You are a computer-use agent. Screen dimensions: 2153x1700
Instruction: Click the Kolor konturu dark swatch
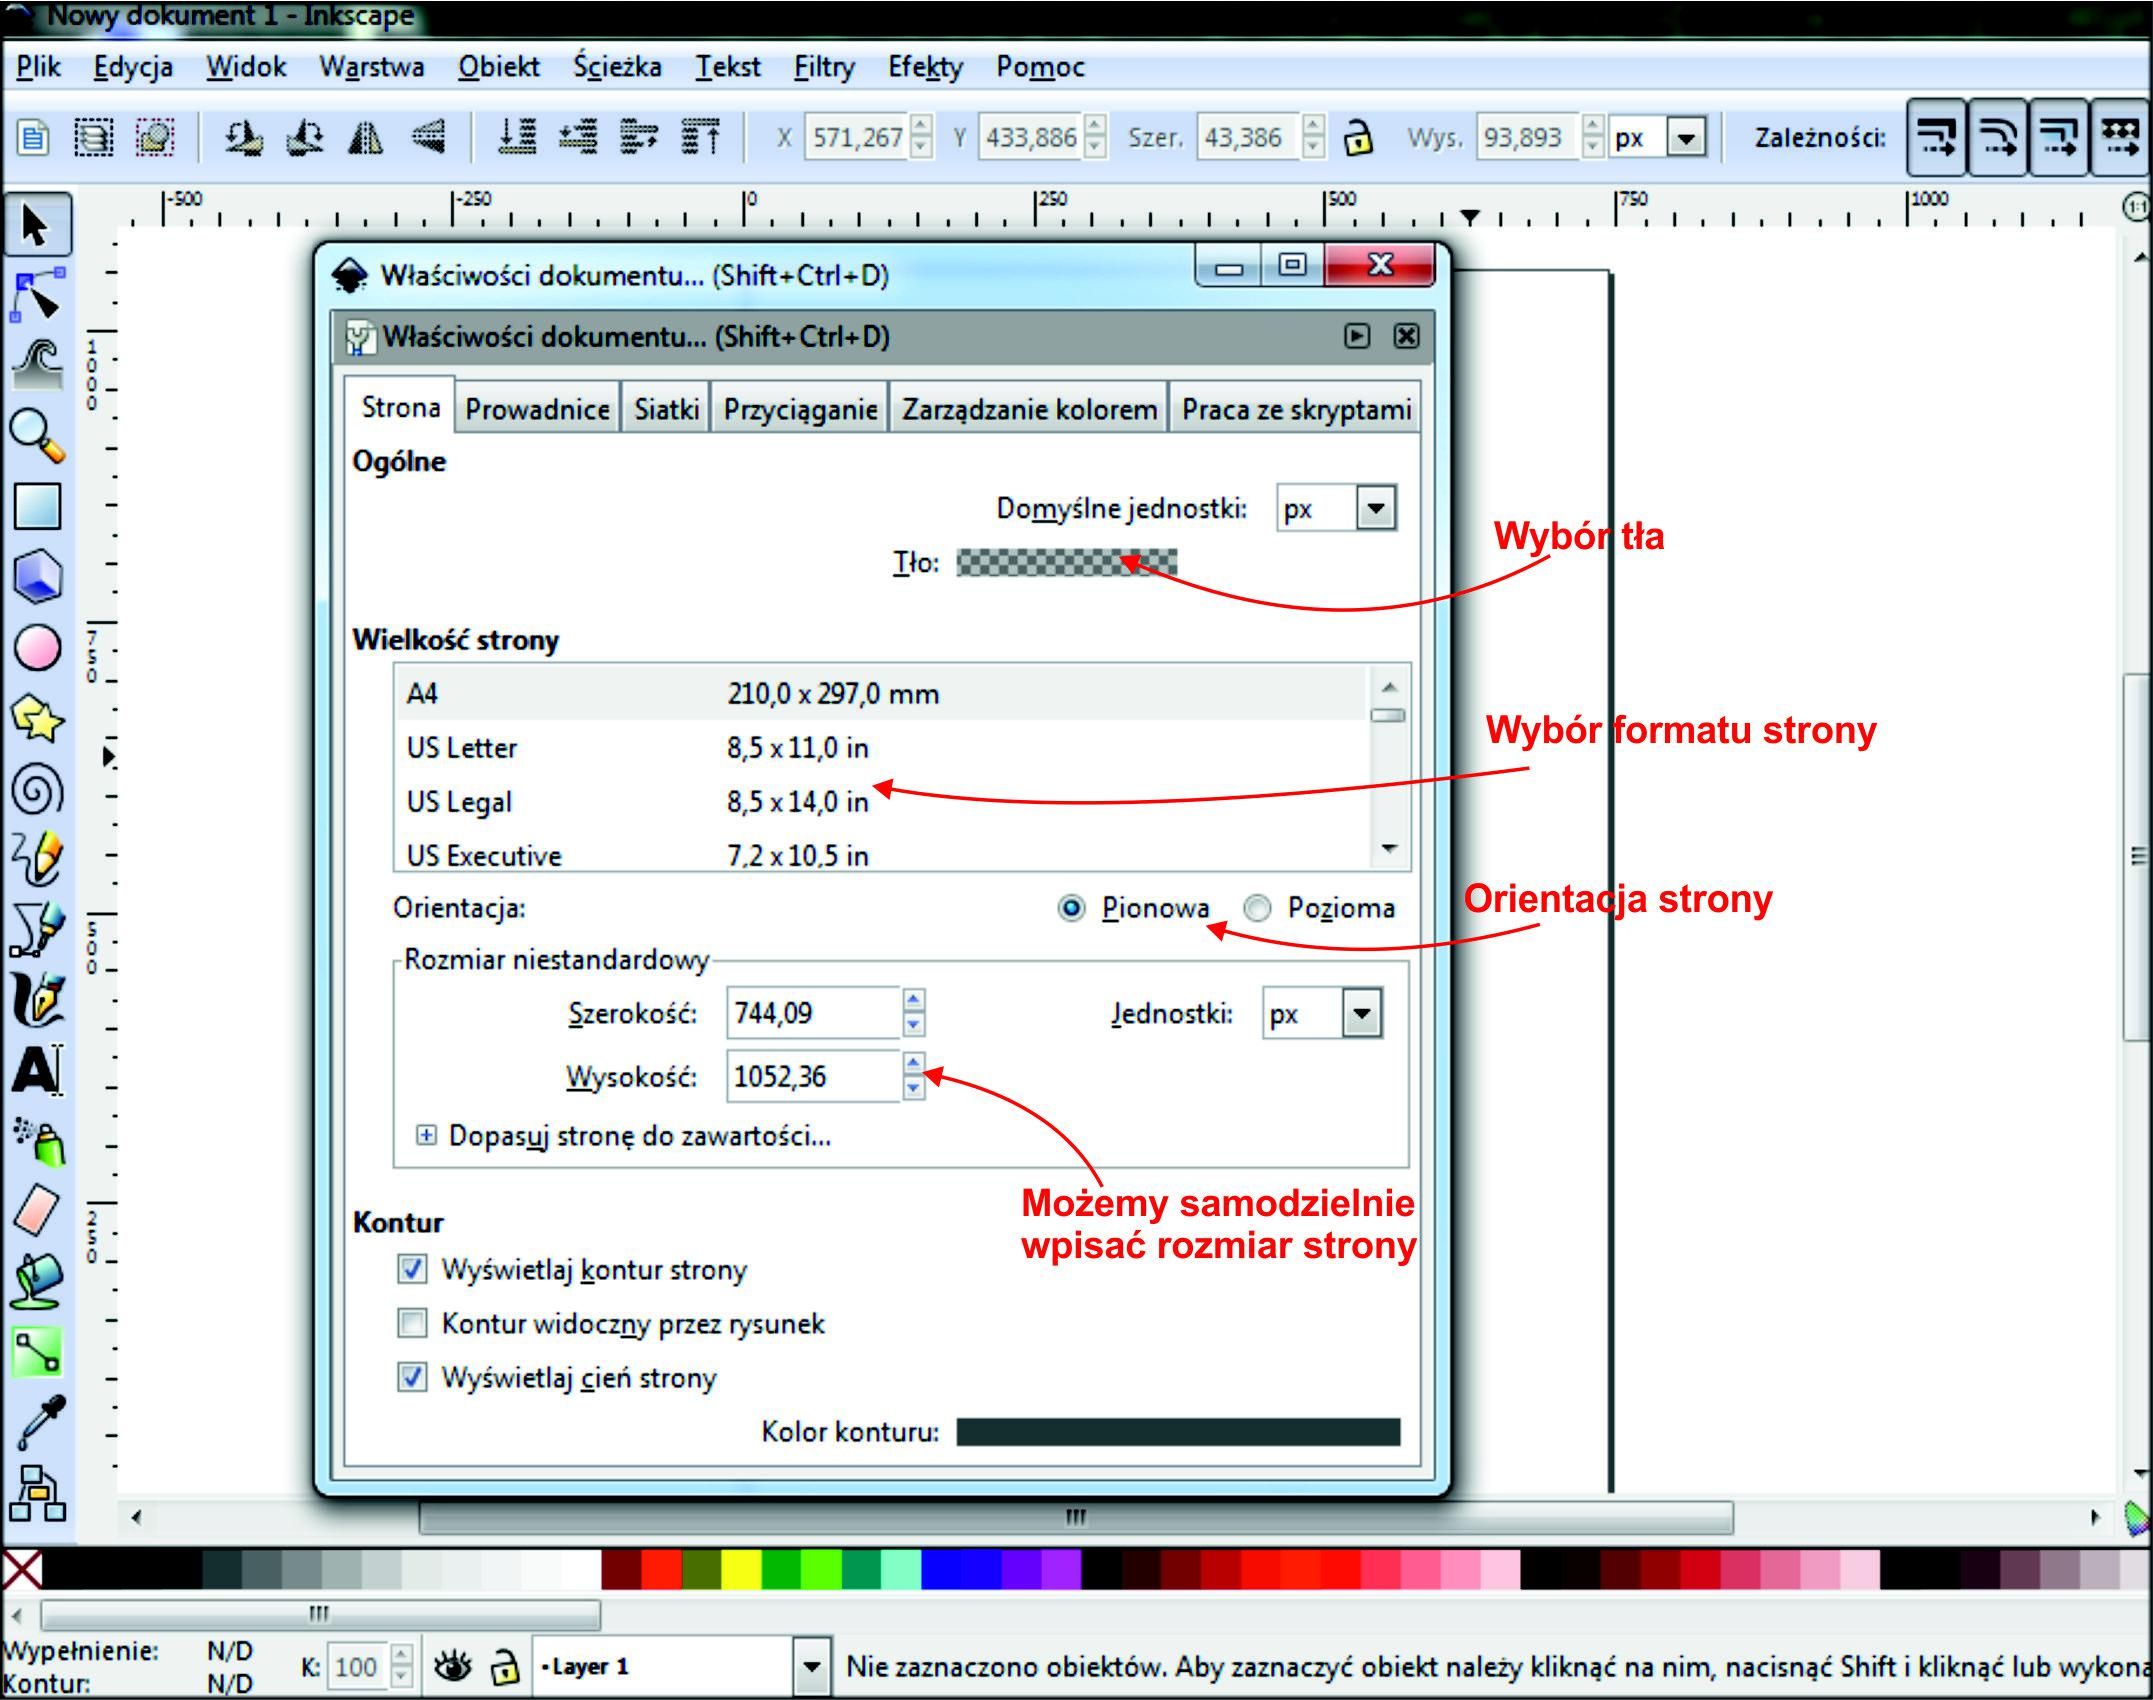coord(1177,1432)
